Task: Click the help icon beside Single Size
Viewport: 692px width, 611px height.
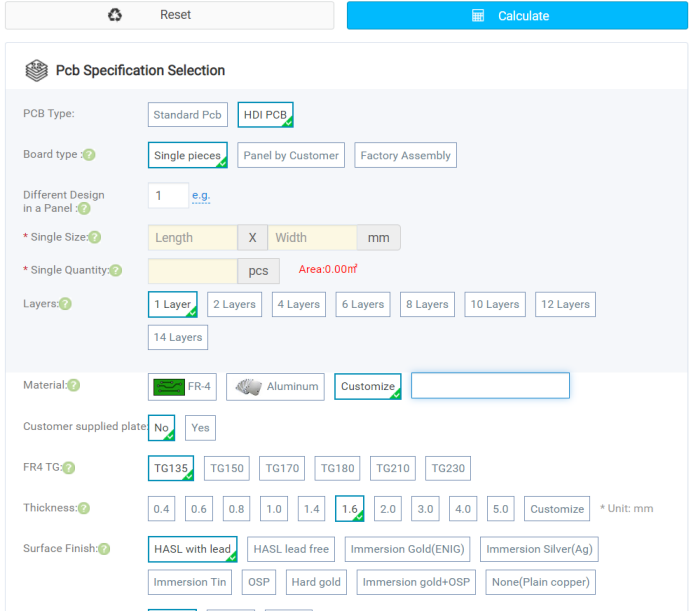Action: click(x=95, y=238)
